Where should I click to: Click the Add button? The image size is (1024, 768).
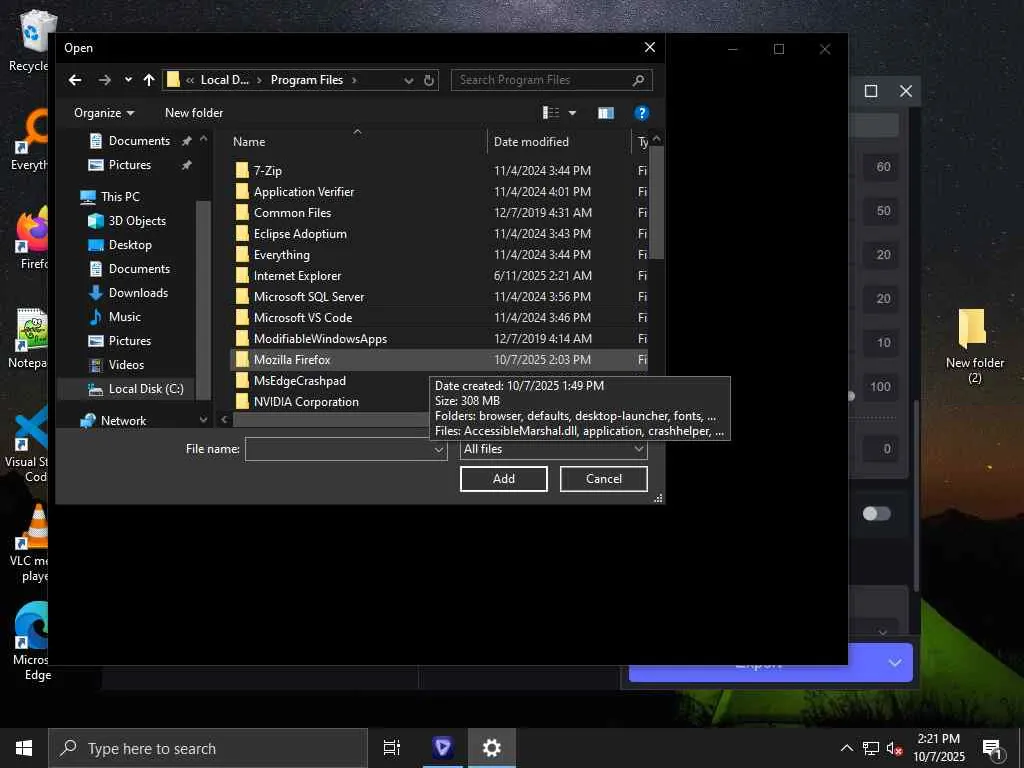point(504,479)
